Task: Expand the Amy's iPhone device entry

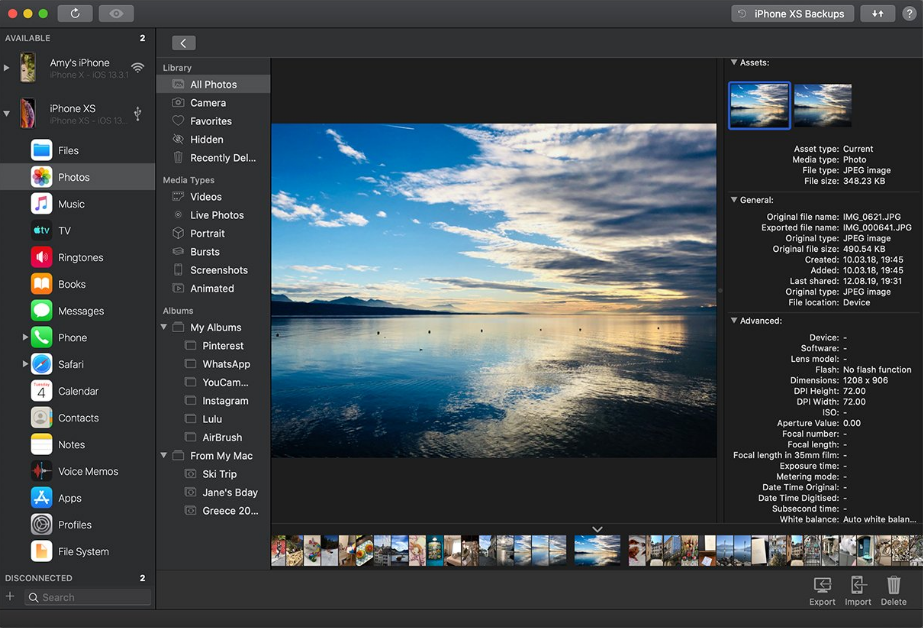Action: (7, 68)
